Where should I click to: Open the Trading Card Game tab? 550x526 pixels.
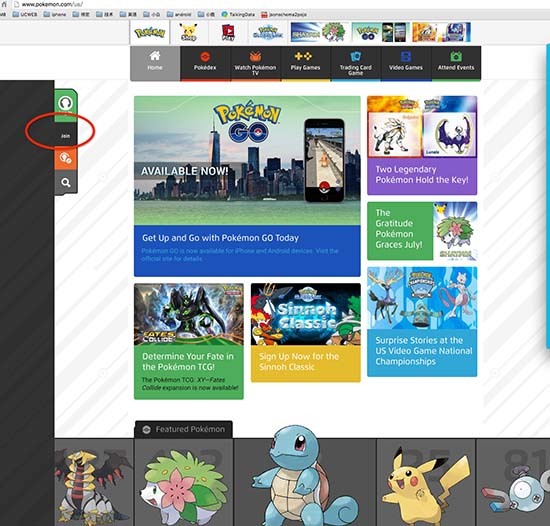(x=356, y=63)
